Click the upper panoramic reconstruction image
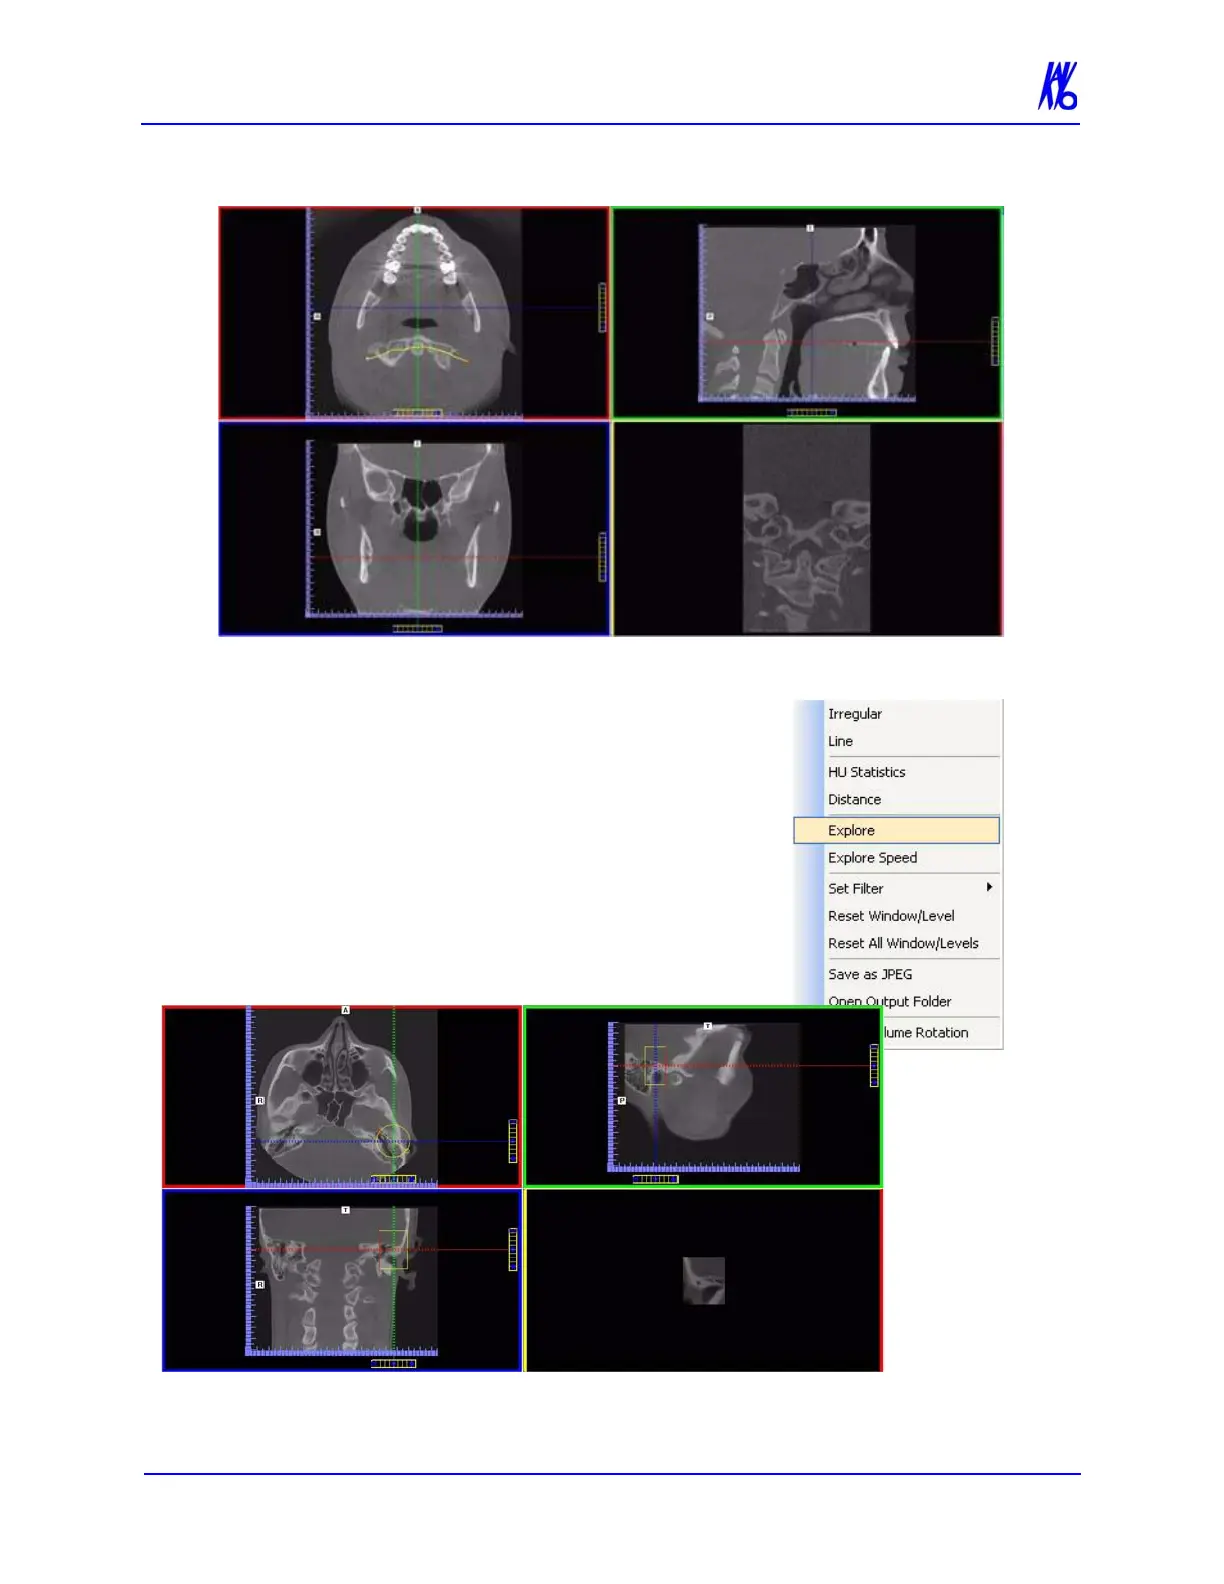This screenshot has height=1584, width=1224. tap(806, 528)
